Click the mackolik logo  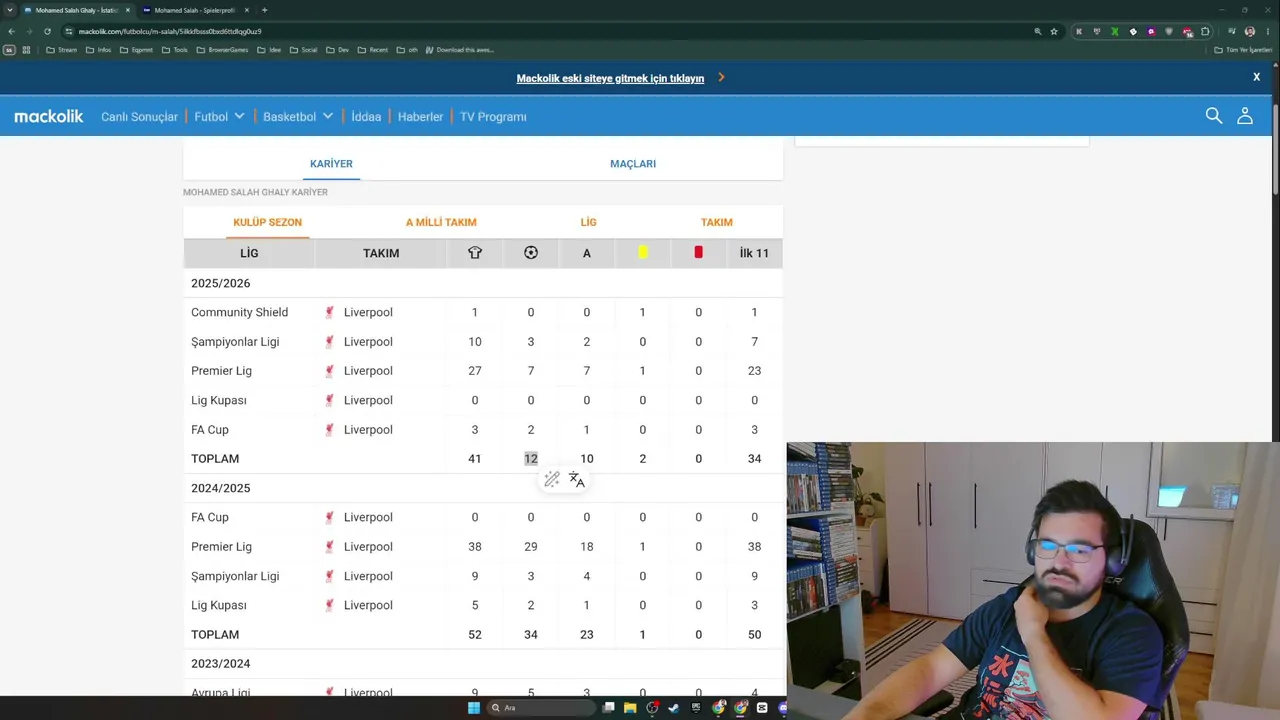(x=49, y=116)
